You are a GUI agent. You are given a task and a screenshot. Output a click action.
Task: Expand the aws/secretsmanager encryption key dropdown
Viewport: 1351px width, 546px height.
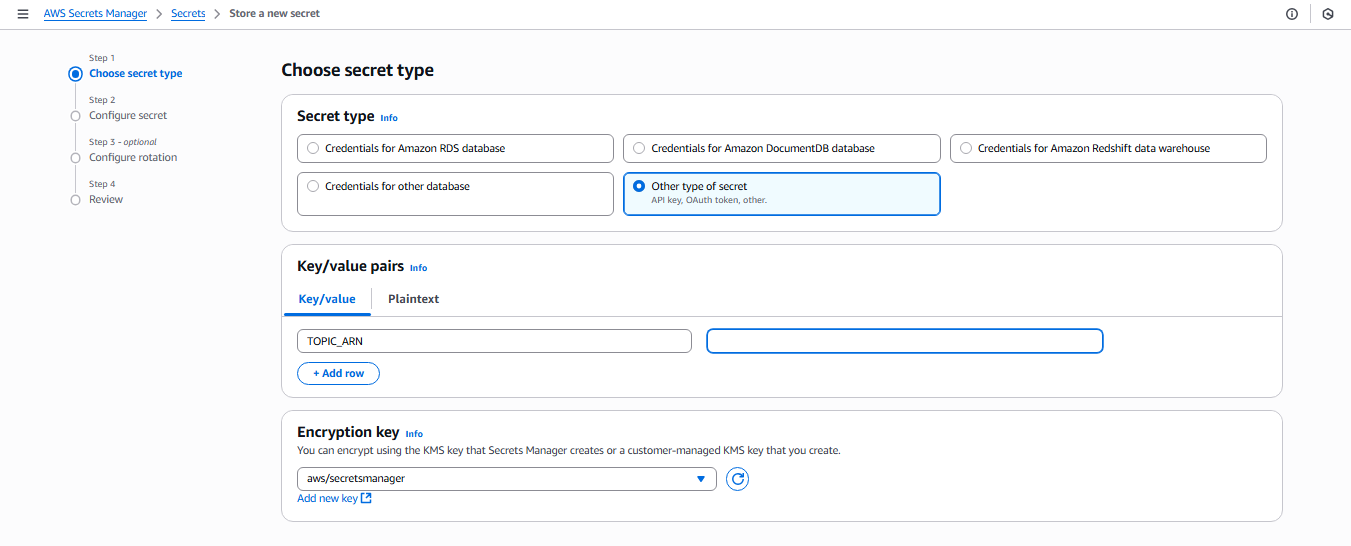506,479
